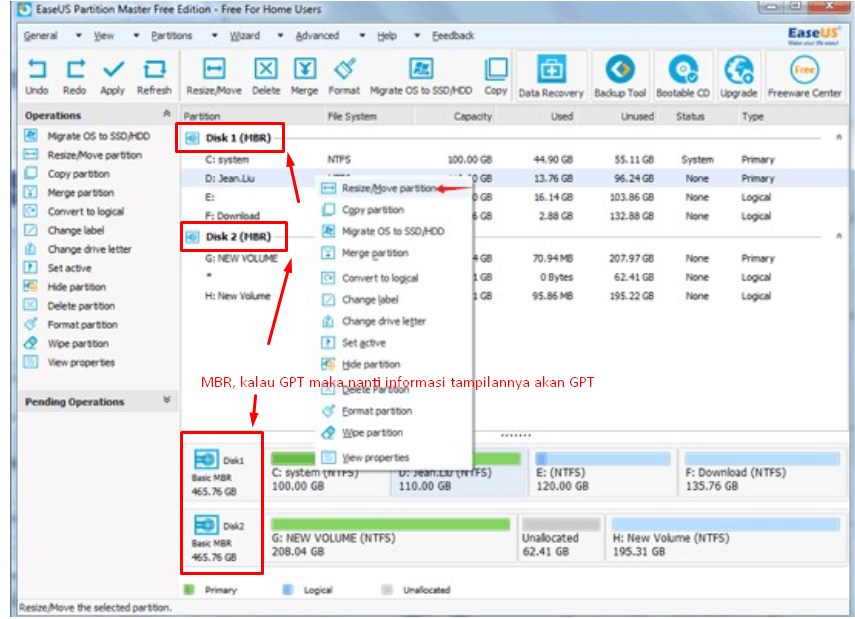Select the G: NEW VOLUME partition row
This screenshot has height=619, width=855.
pos(514,258)
